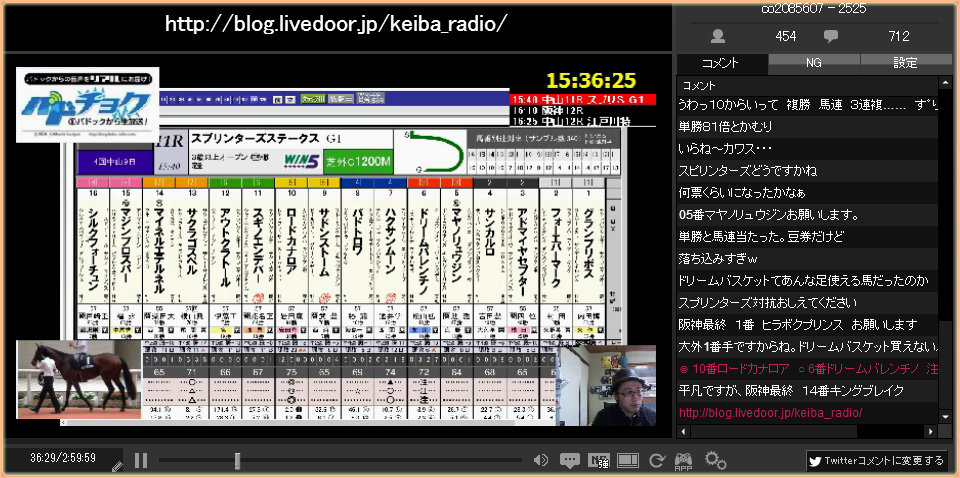Select comment スピリンターズどうですかね
This screenshot has height=478, width=960.
coord(808,171)
